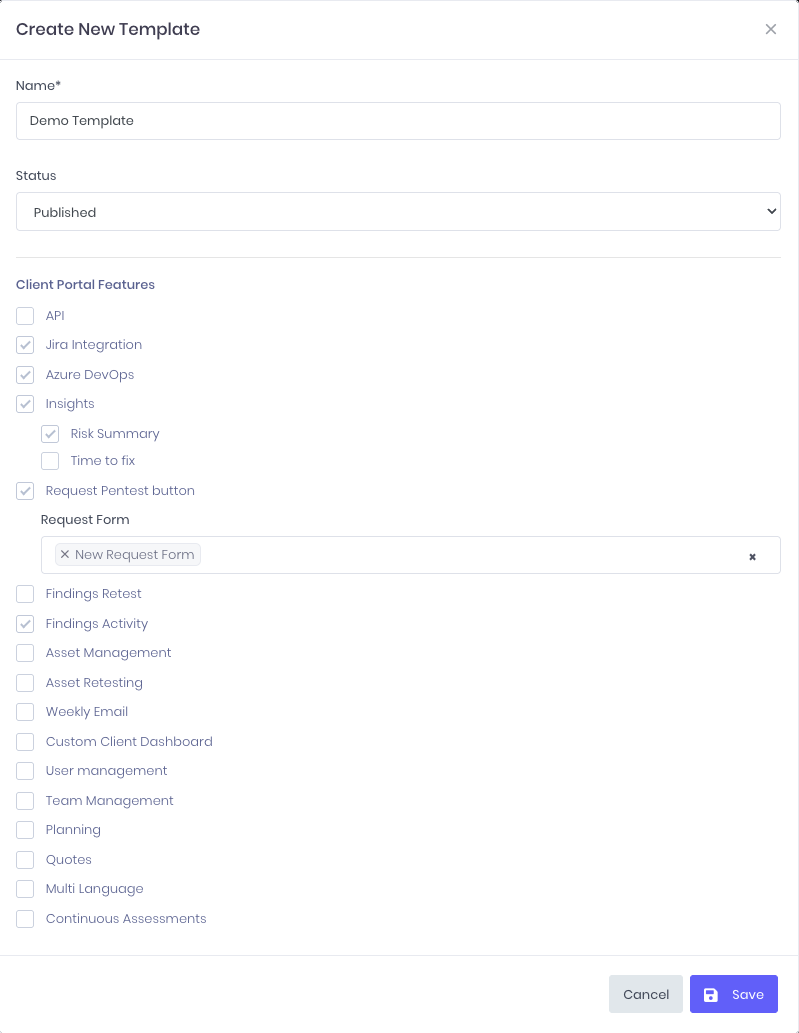Open the Status dropdown
Screen dimensions: 799x1033
coord(398,211)
